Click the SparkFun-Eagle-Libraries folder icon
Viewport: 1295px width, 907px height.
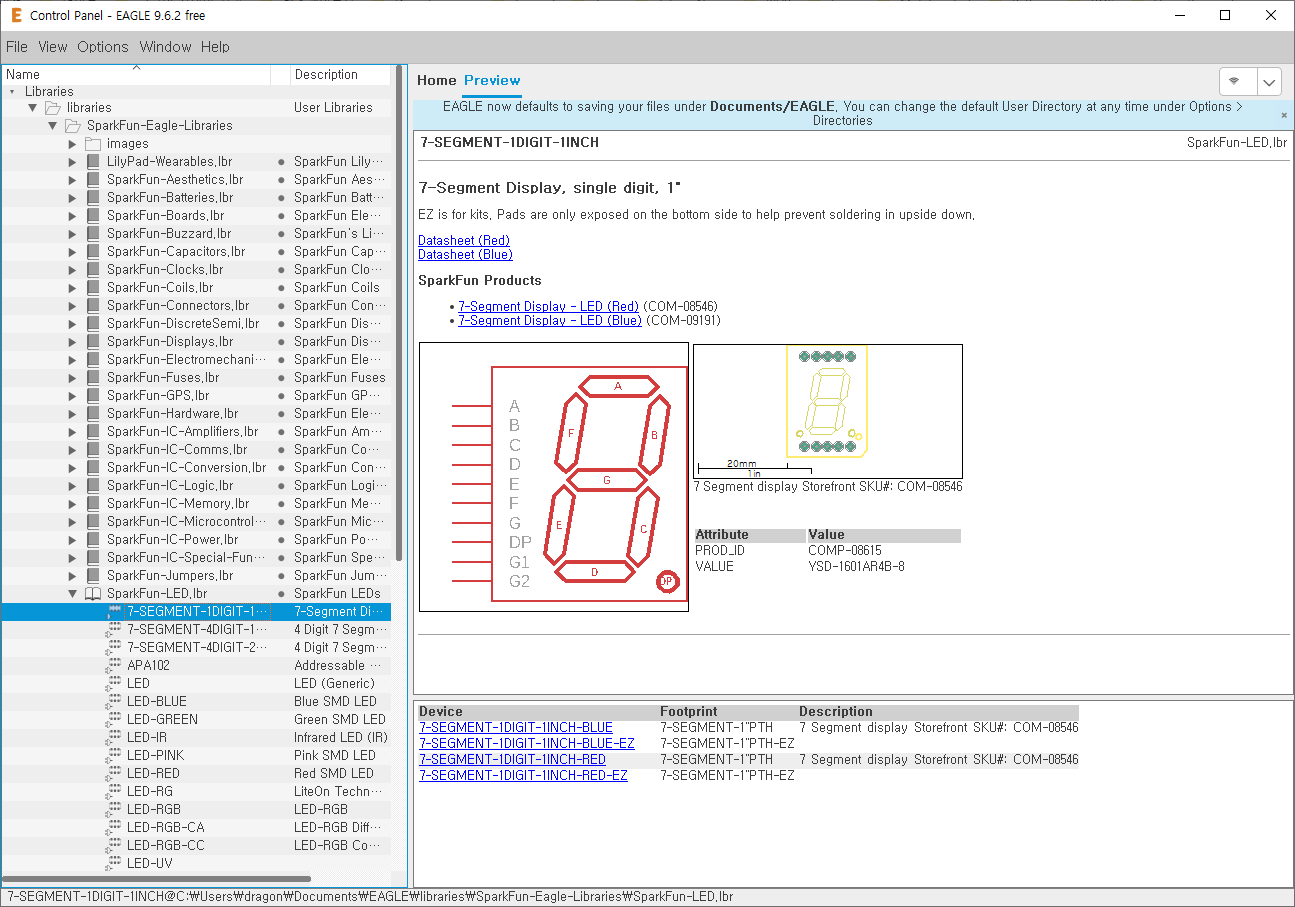[72, 125]
